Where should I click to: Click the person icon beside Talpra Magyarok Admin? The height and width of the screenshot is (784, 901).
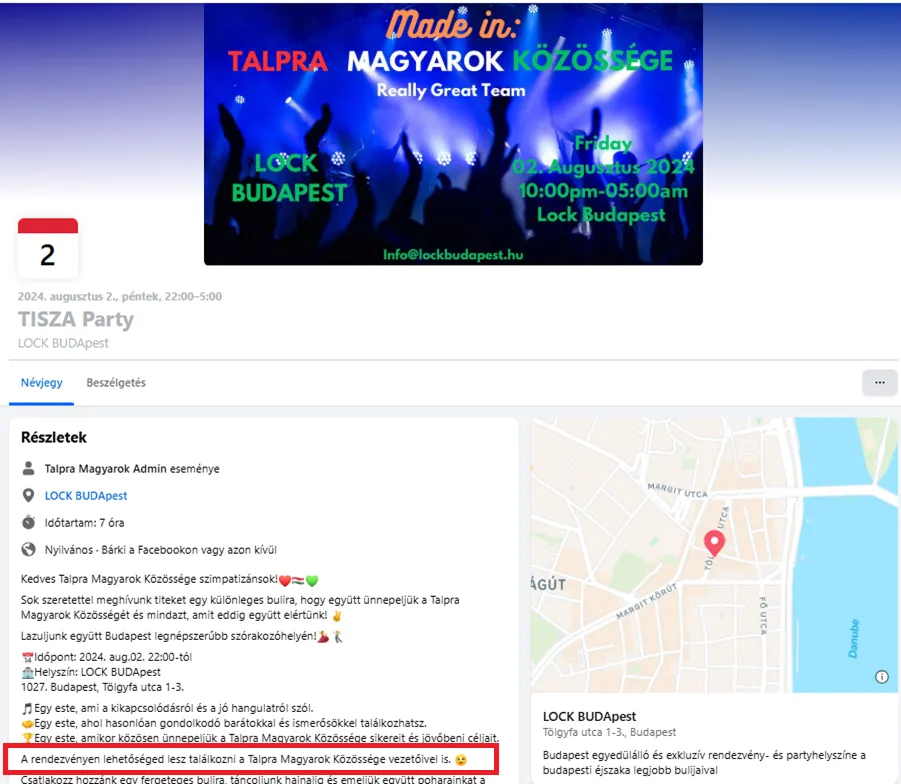pos(28,468)
